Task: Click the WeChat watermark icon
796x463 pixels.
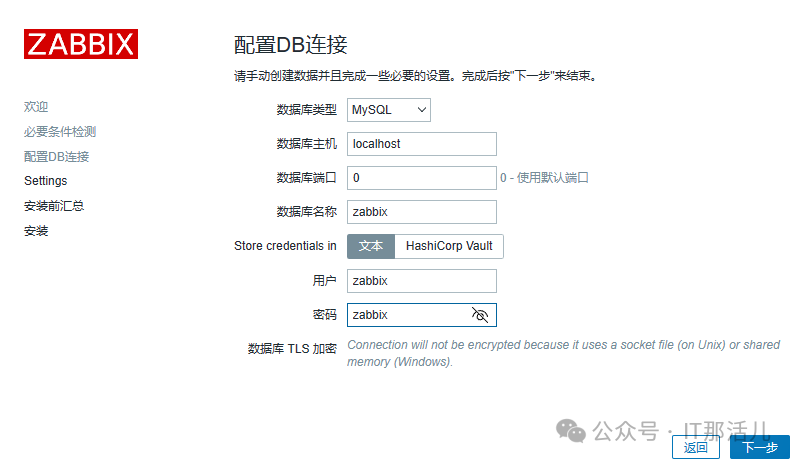Action: coord(571,431)
